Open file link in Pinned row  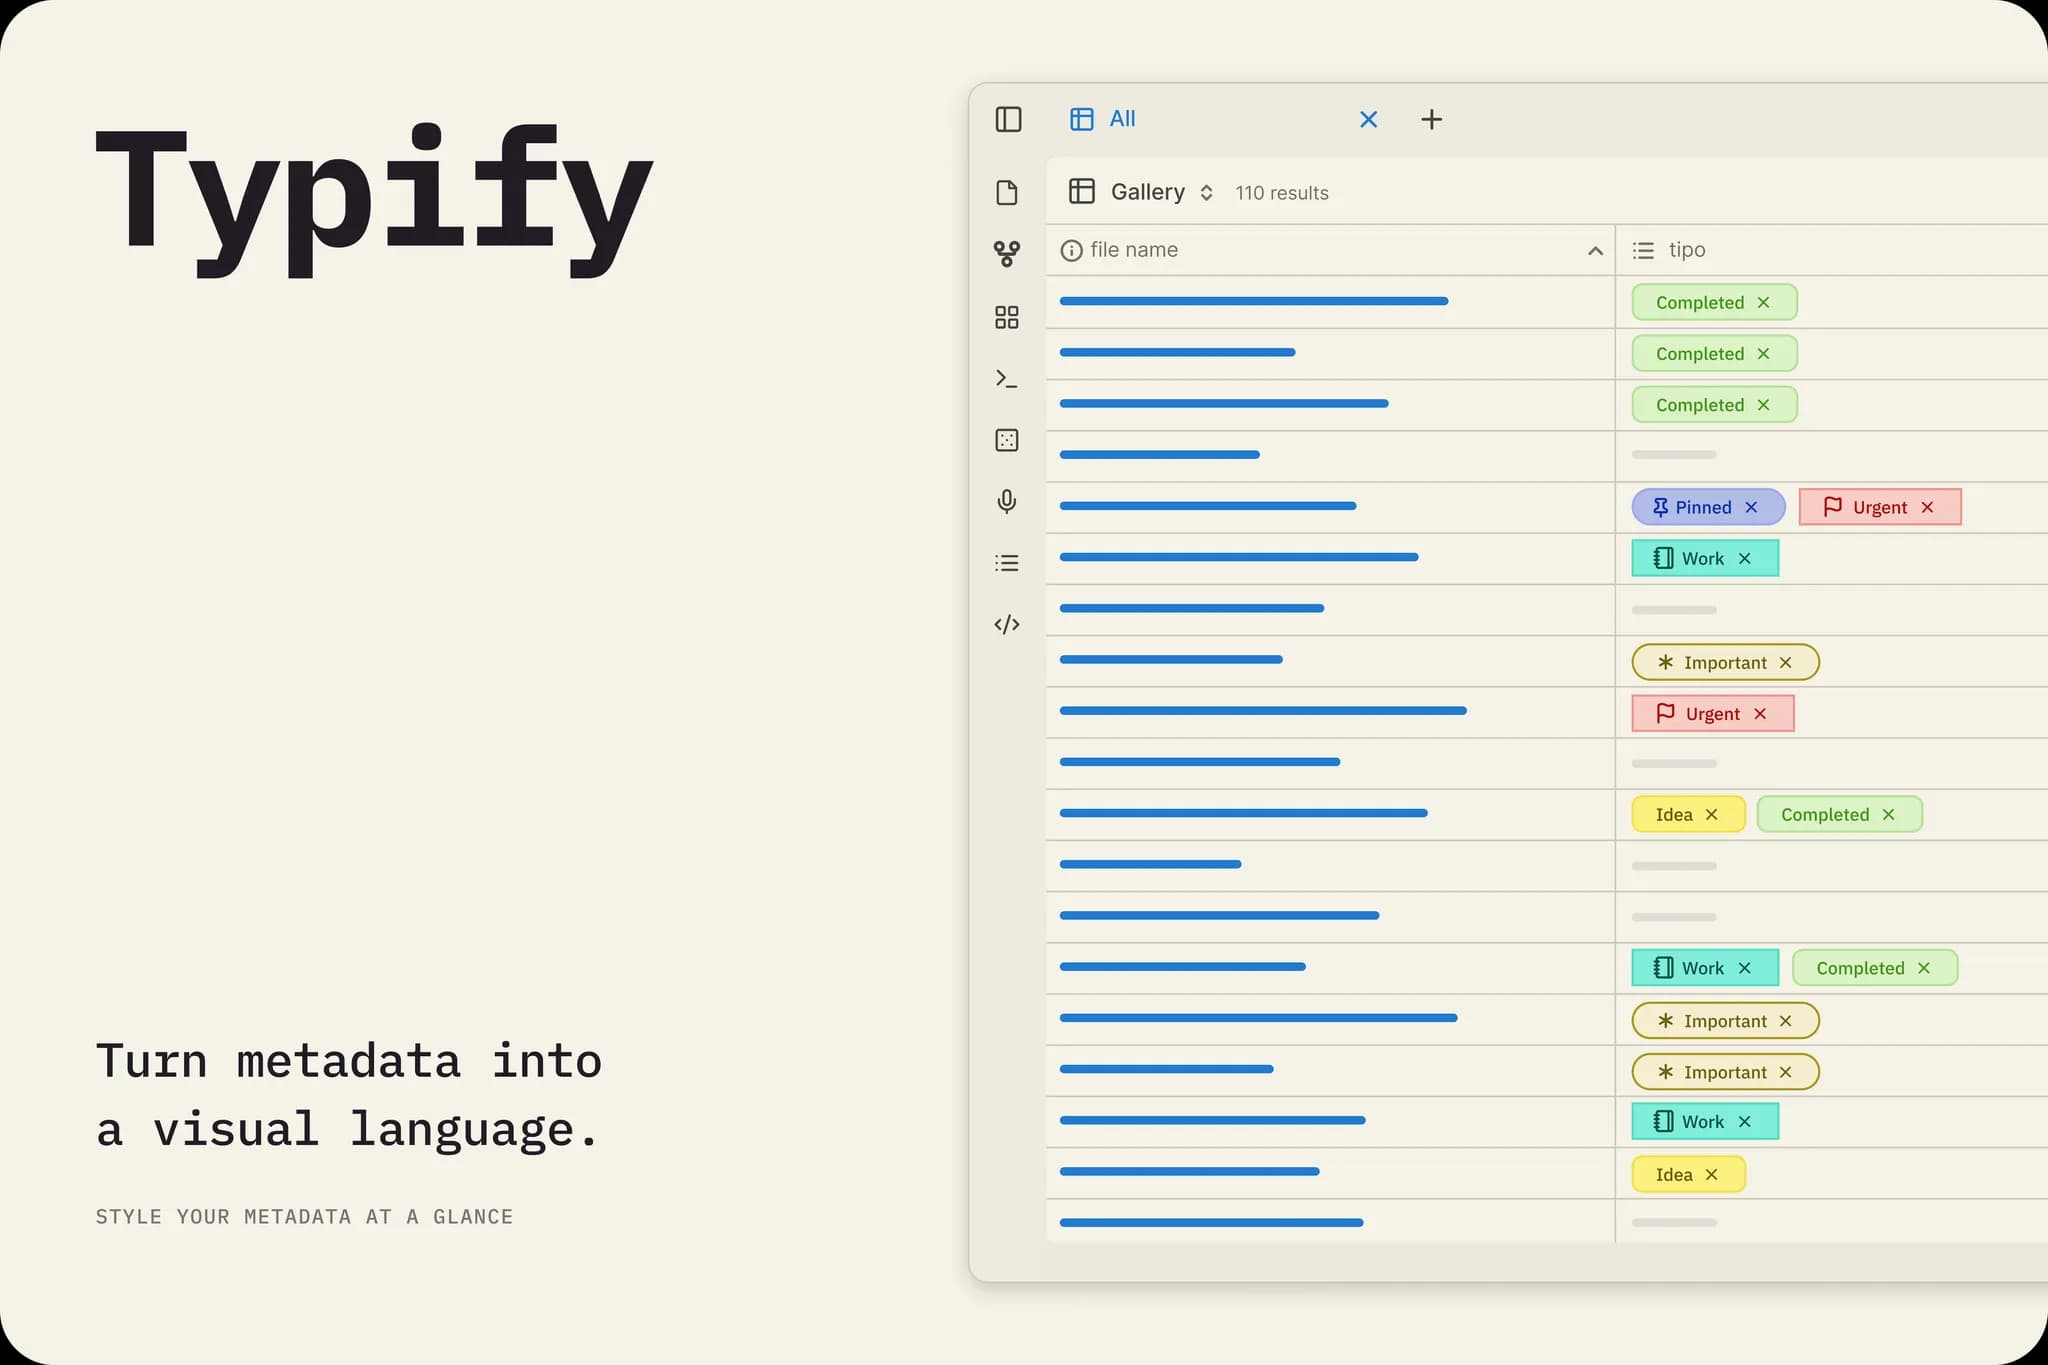click(x=1208, y=506)
